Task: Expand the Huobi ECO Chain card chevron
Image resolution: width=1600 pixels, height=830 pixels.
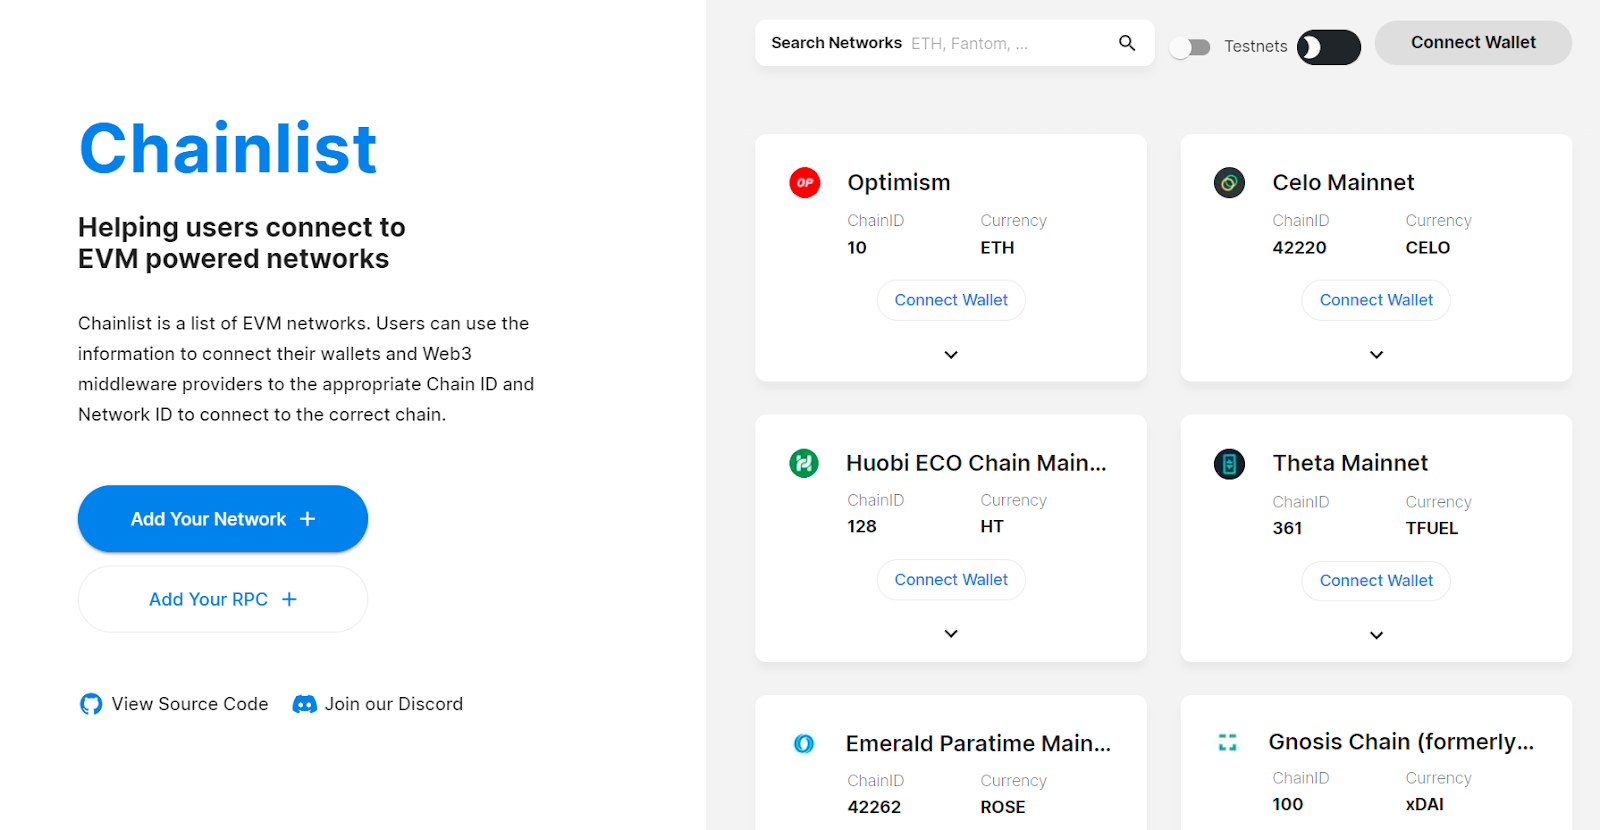Action: click(951, 634)
